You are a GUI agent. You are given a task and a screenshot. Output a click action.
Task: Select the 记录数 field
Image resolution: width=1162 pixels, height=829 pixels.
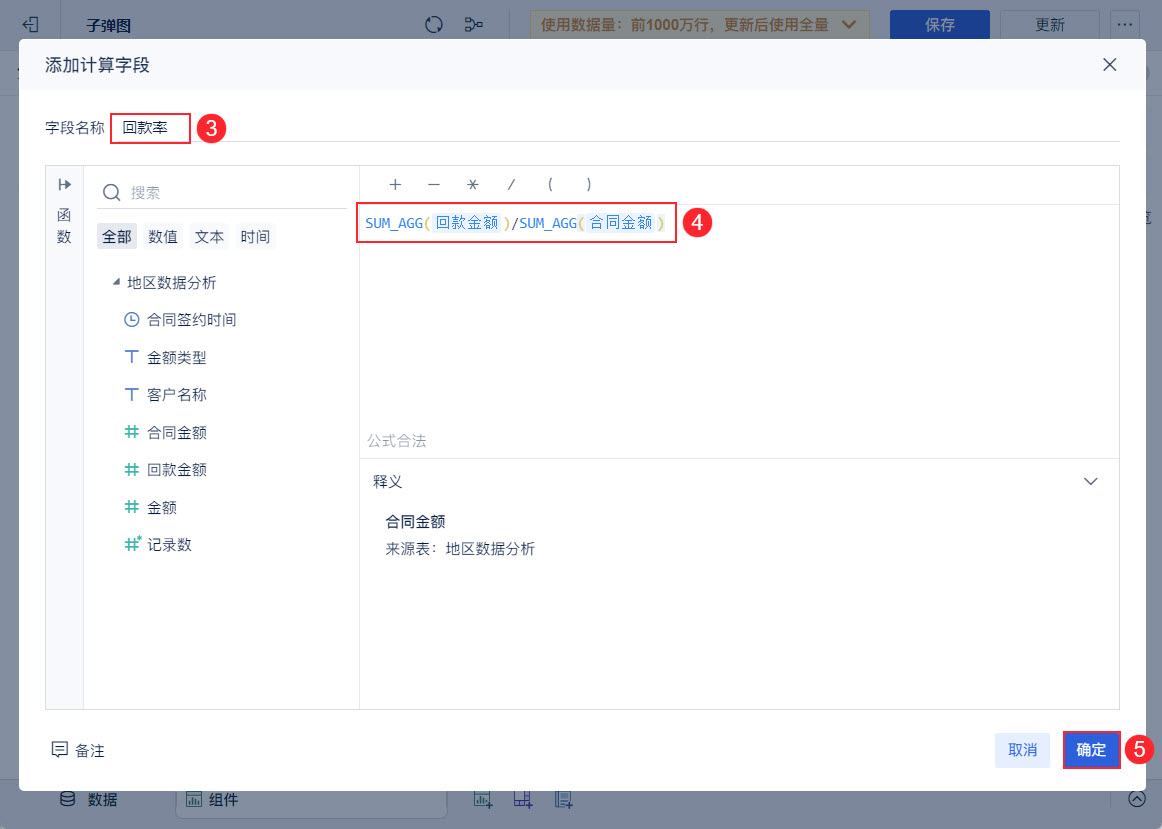(x=169, y=545)
